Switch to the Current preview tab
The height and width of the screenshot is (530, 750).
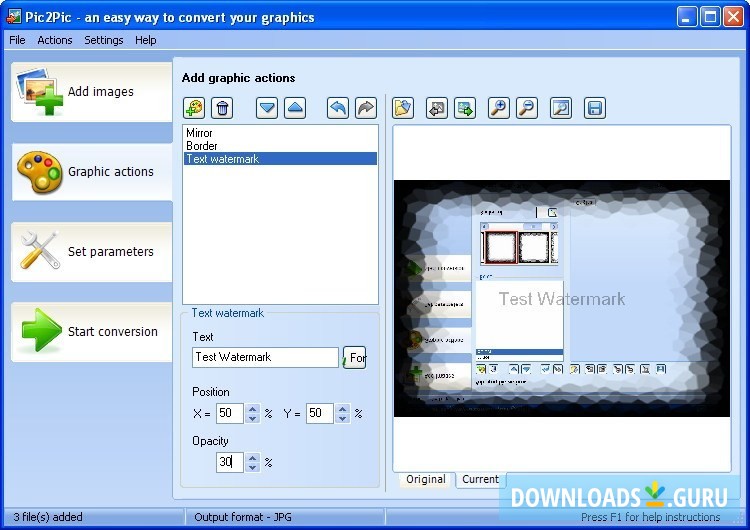(480, 479)
